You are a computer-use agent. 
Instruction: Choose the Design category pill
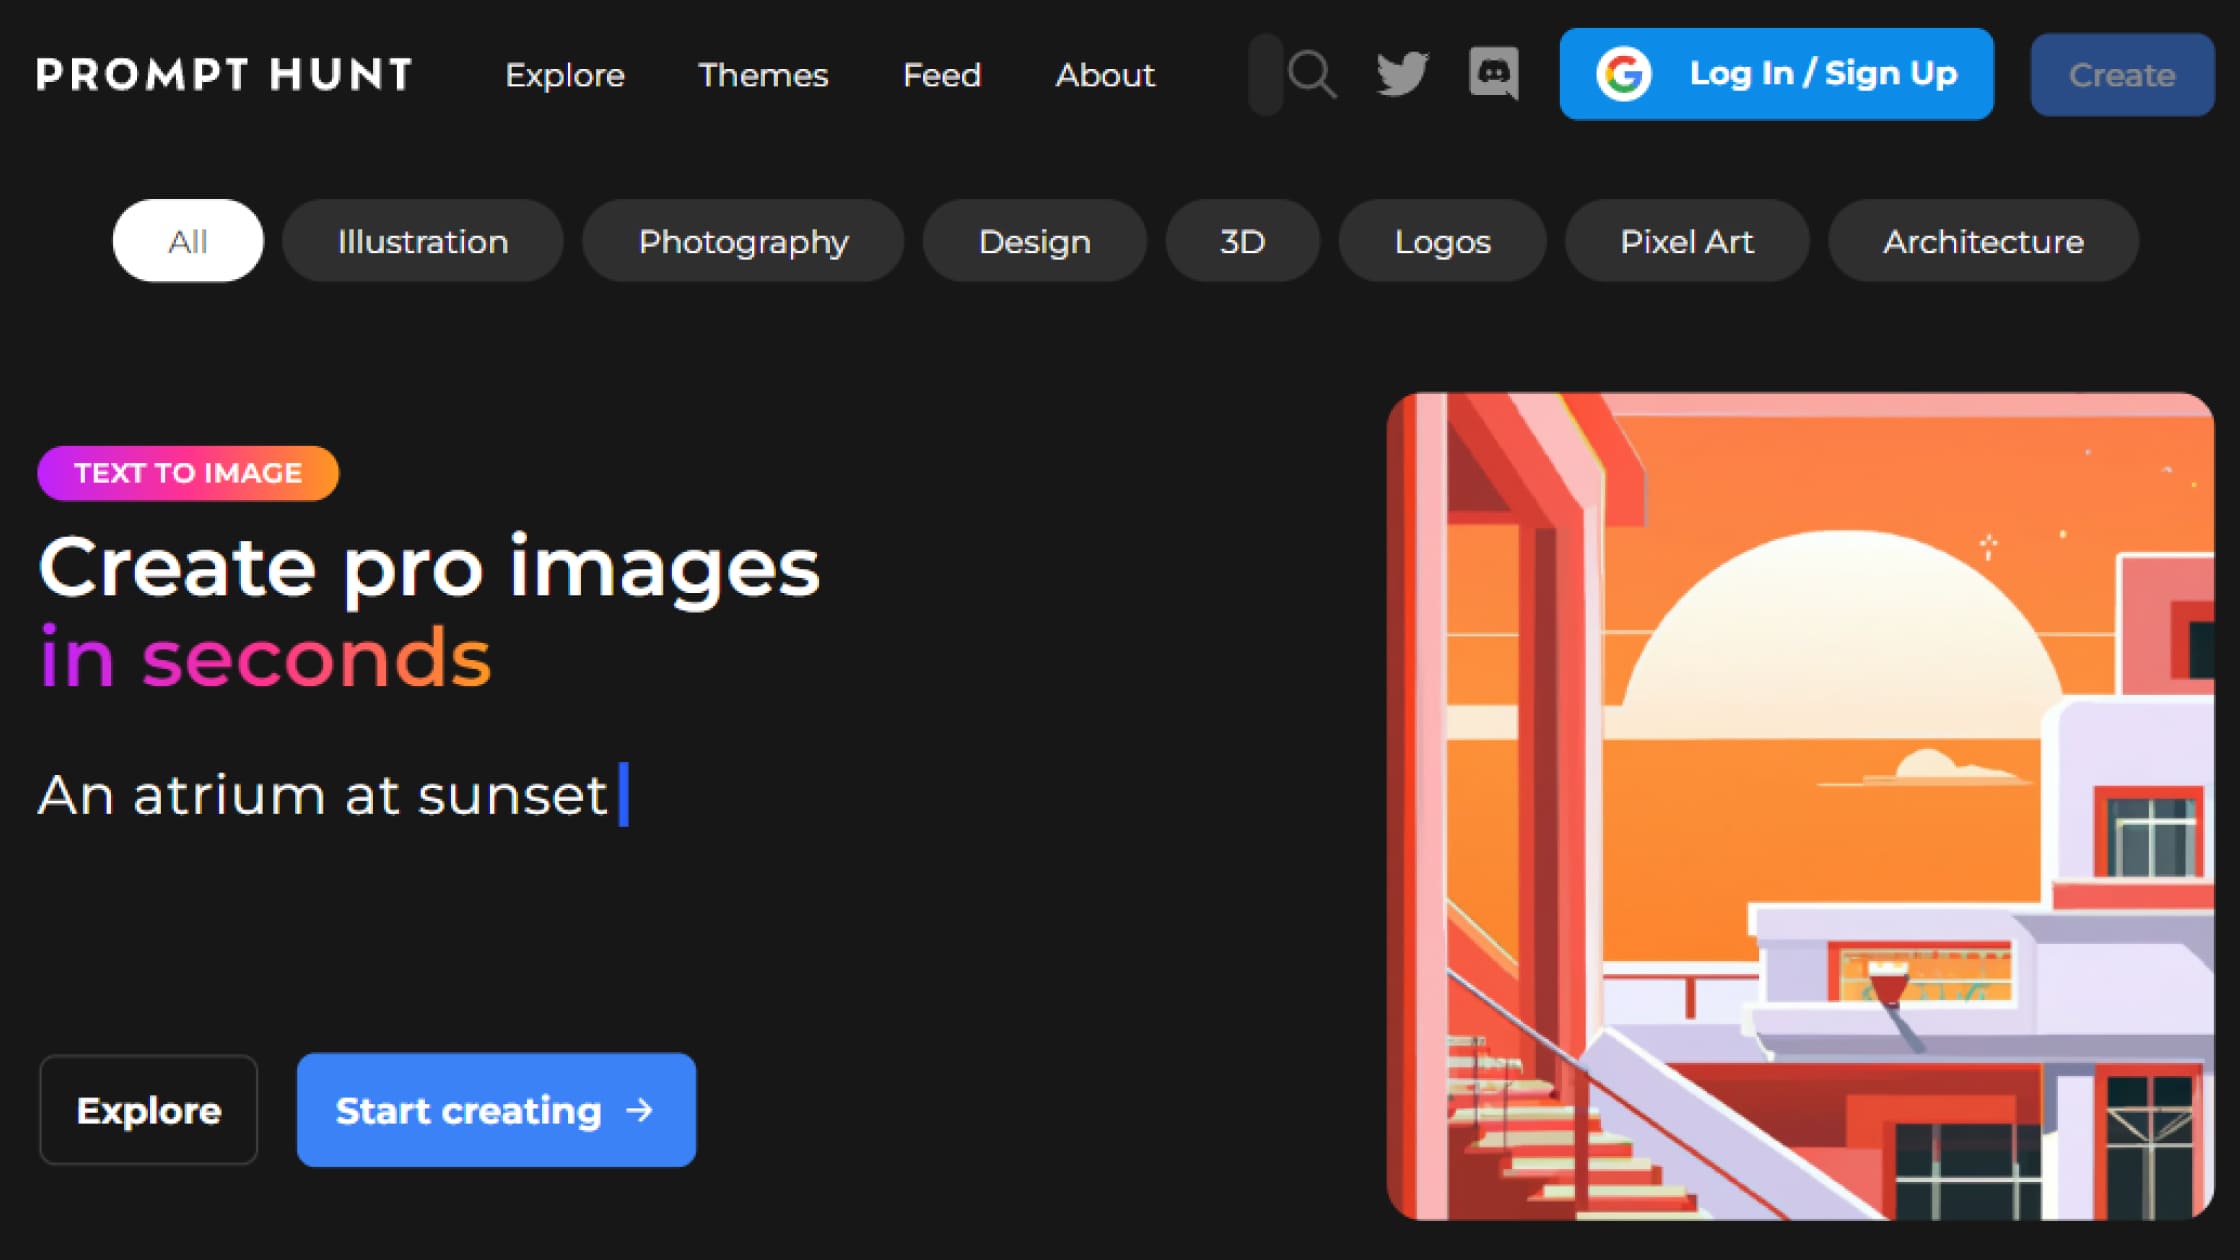coord(1034,241)
